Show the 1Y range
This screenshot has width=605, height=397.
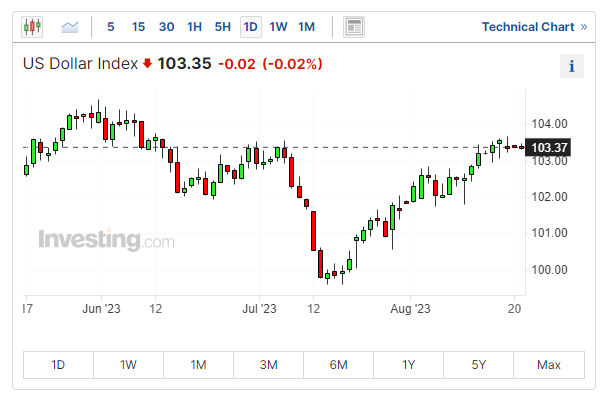coord(409,365)
